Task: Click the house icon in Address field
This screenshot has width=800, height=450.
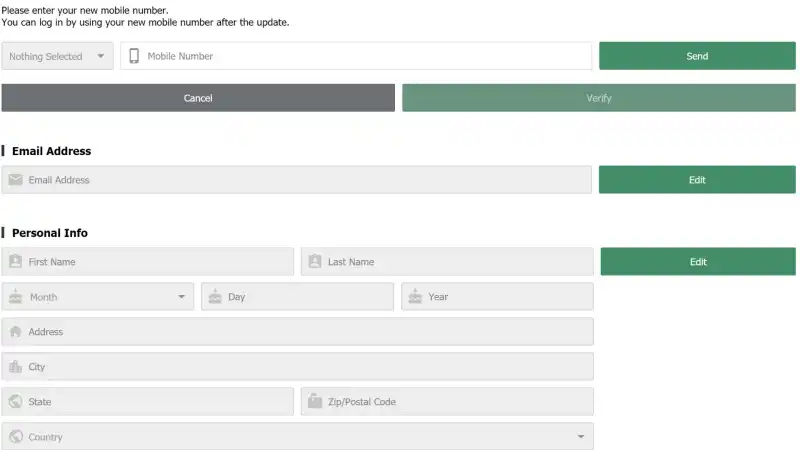Action: [15, 332]
